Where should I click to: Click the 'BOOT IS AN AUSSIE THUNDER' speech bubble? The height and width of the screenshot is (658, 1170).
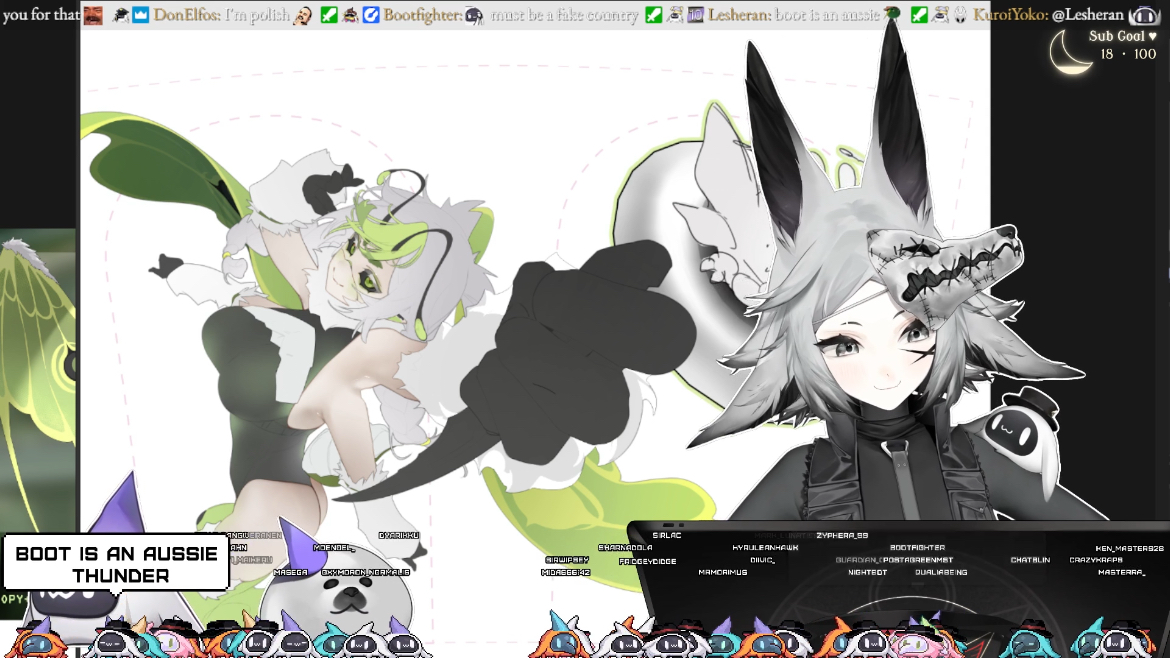coord(116,564)
